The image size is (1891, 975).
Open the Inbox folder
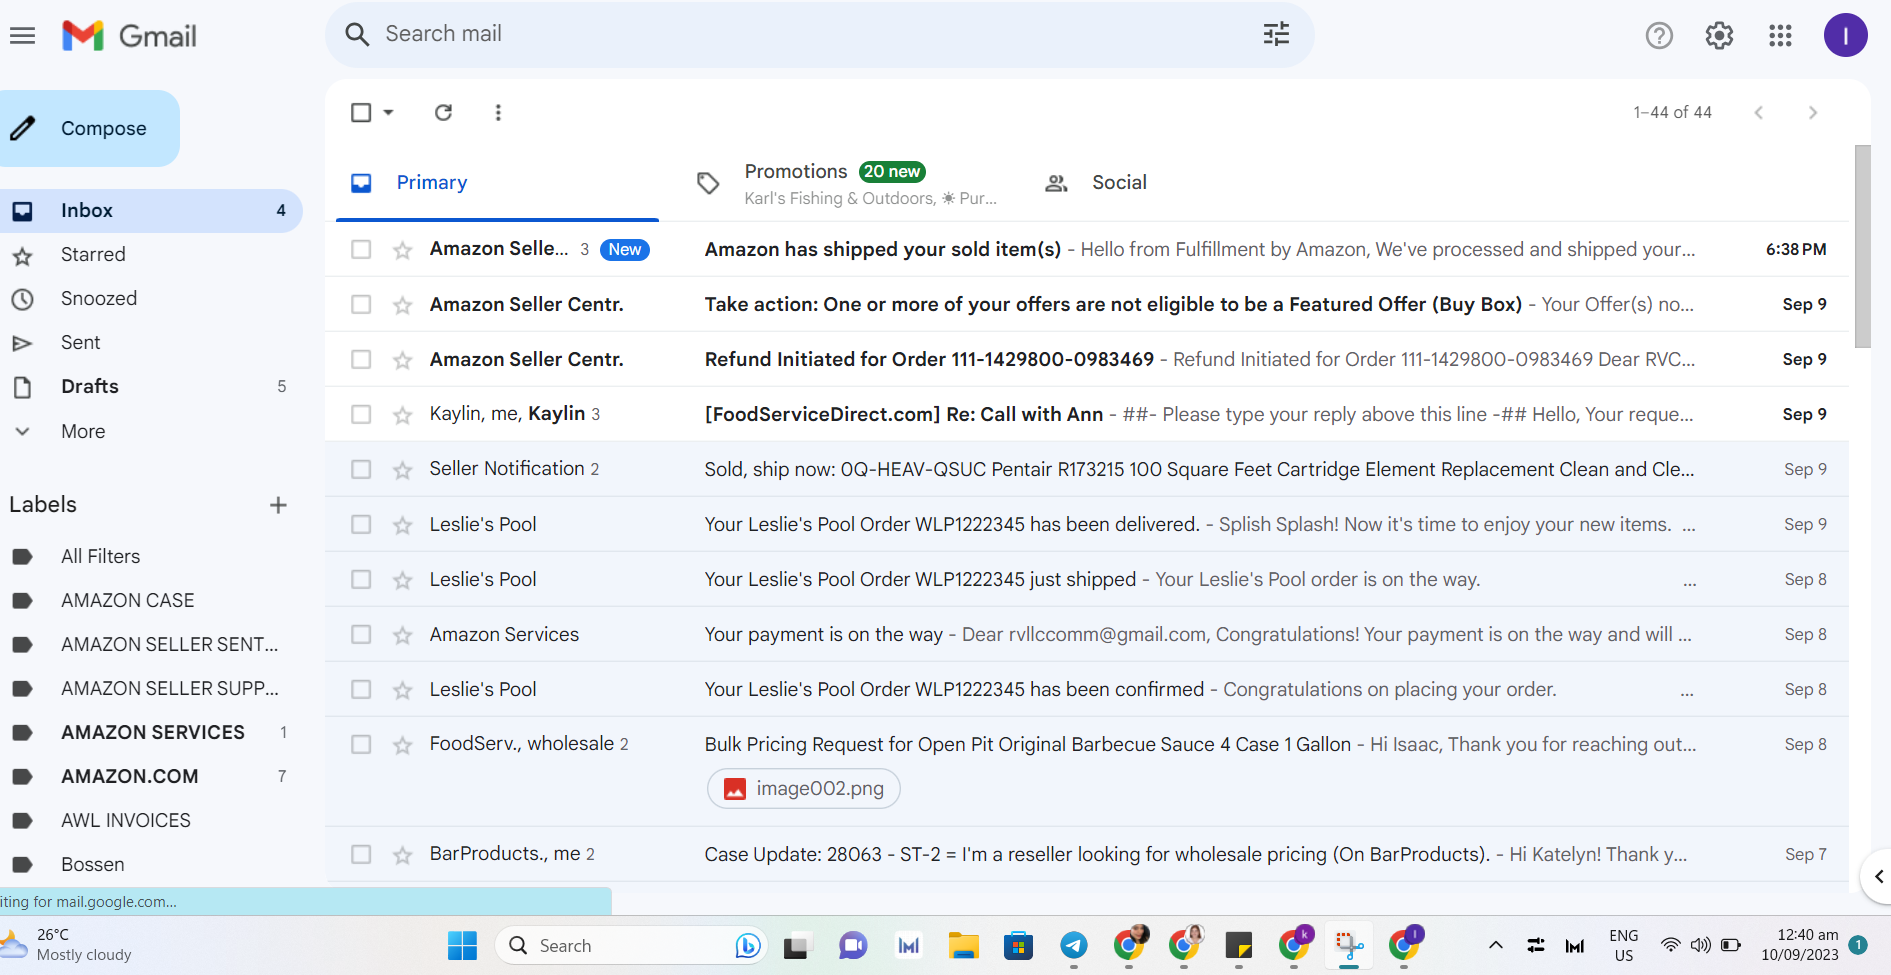click(152, 211)
